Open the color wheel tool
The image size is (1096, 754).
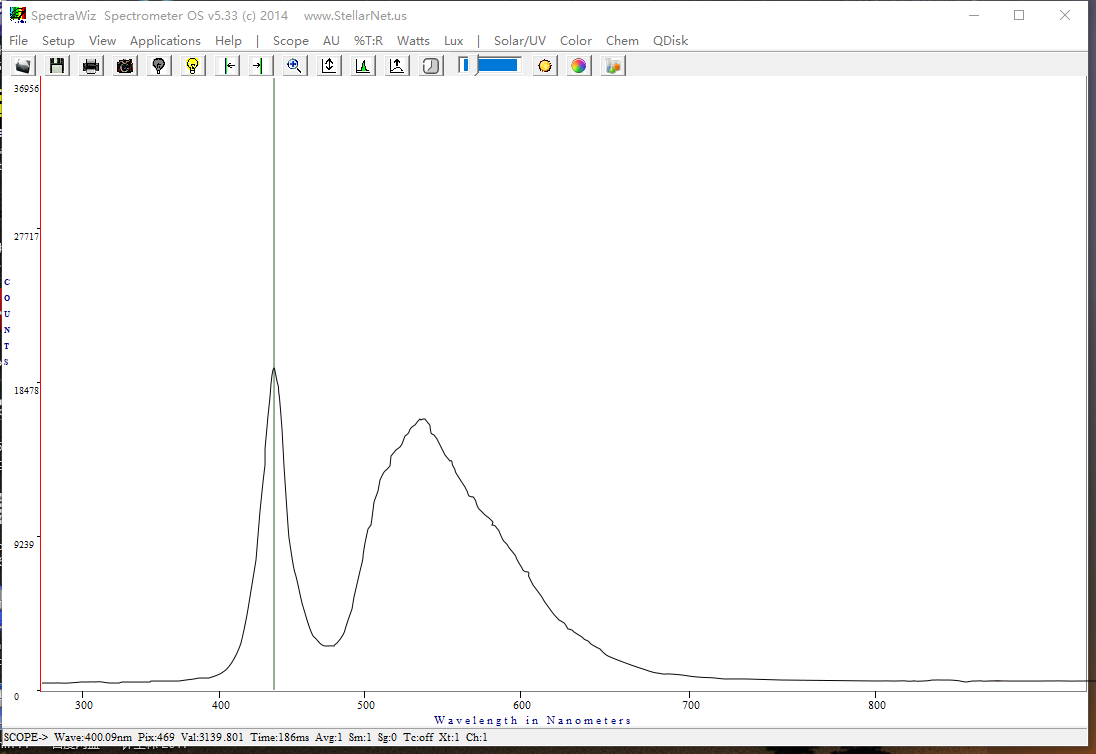(579, 66)
